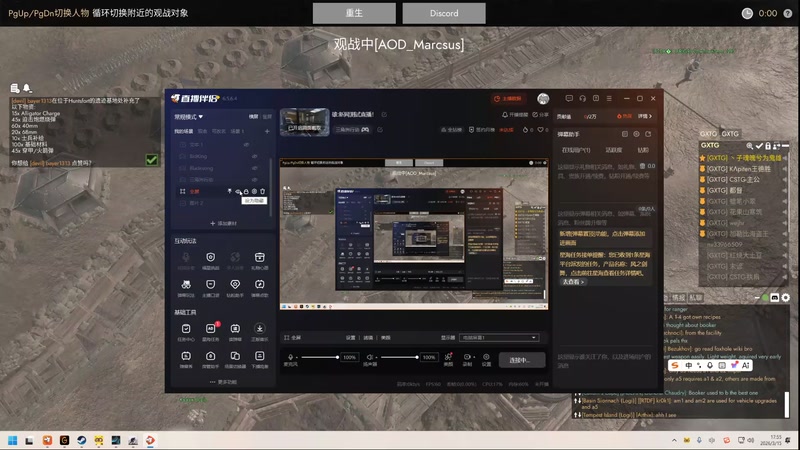
Task: Click the user avatar in streaming app header
Action: point(543,98)
